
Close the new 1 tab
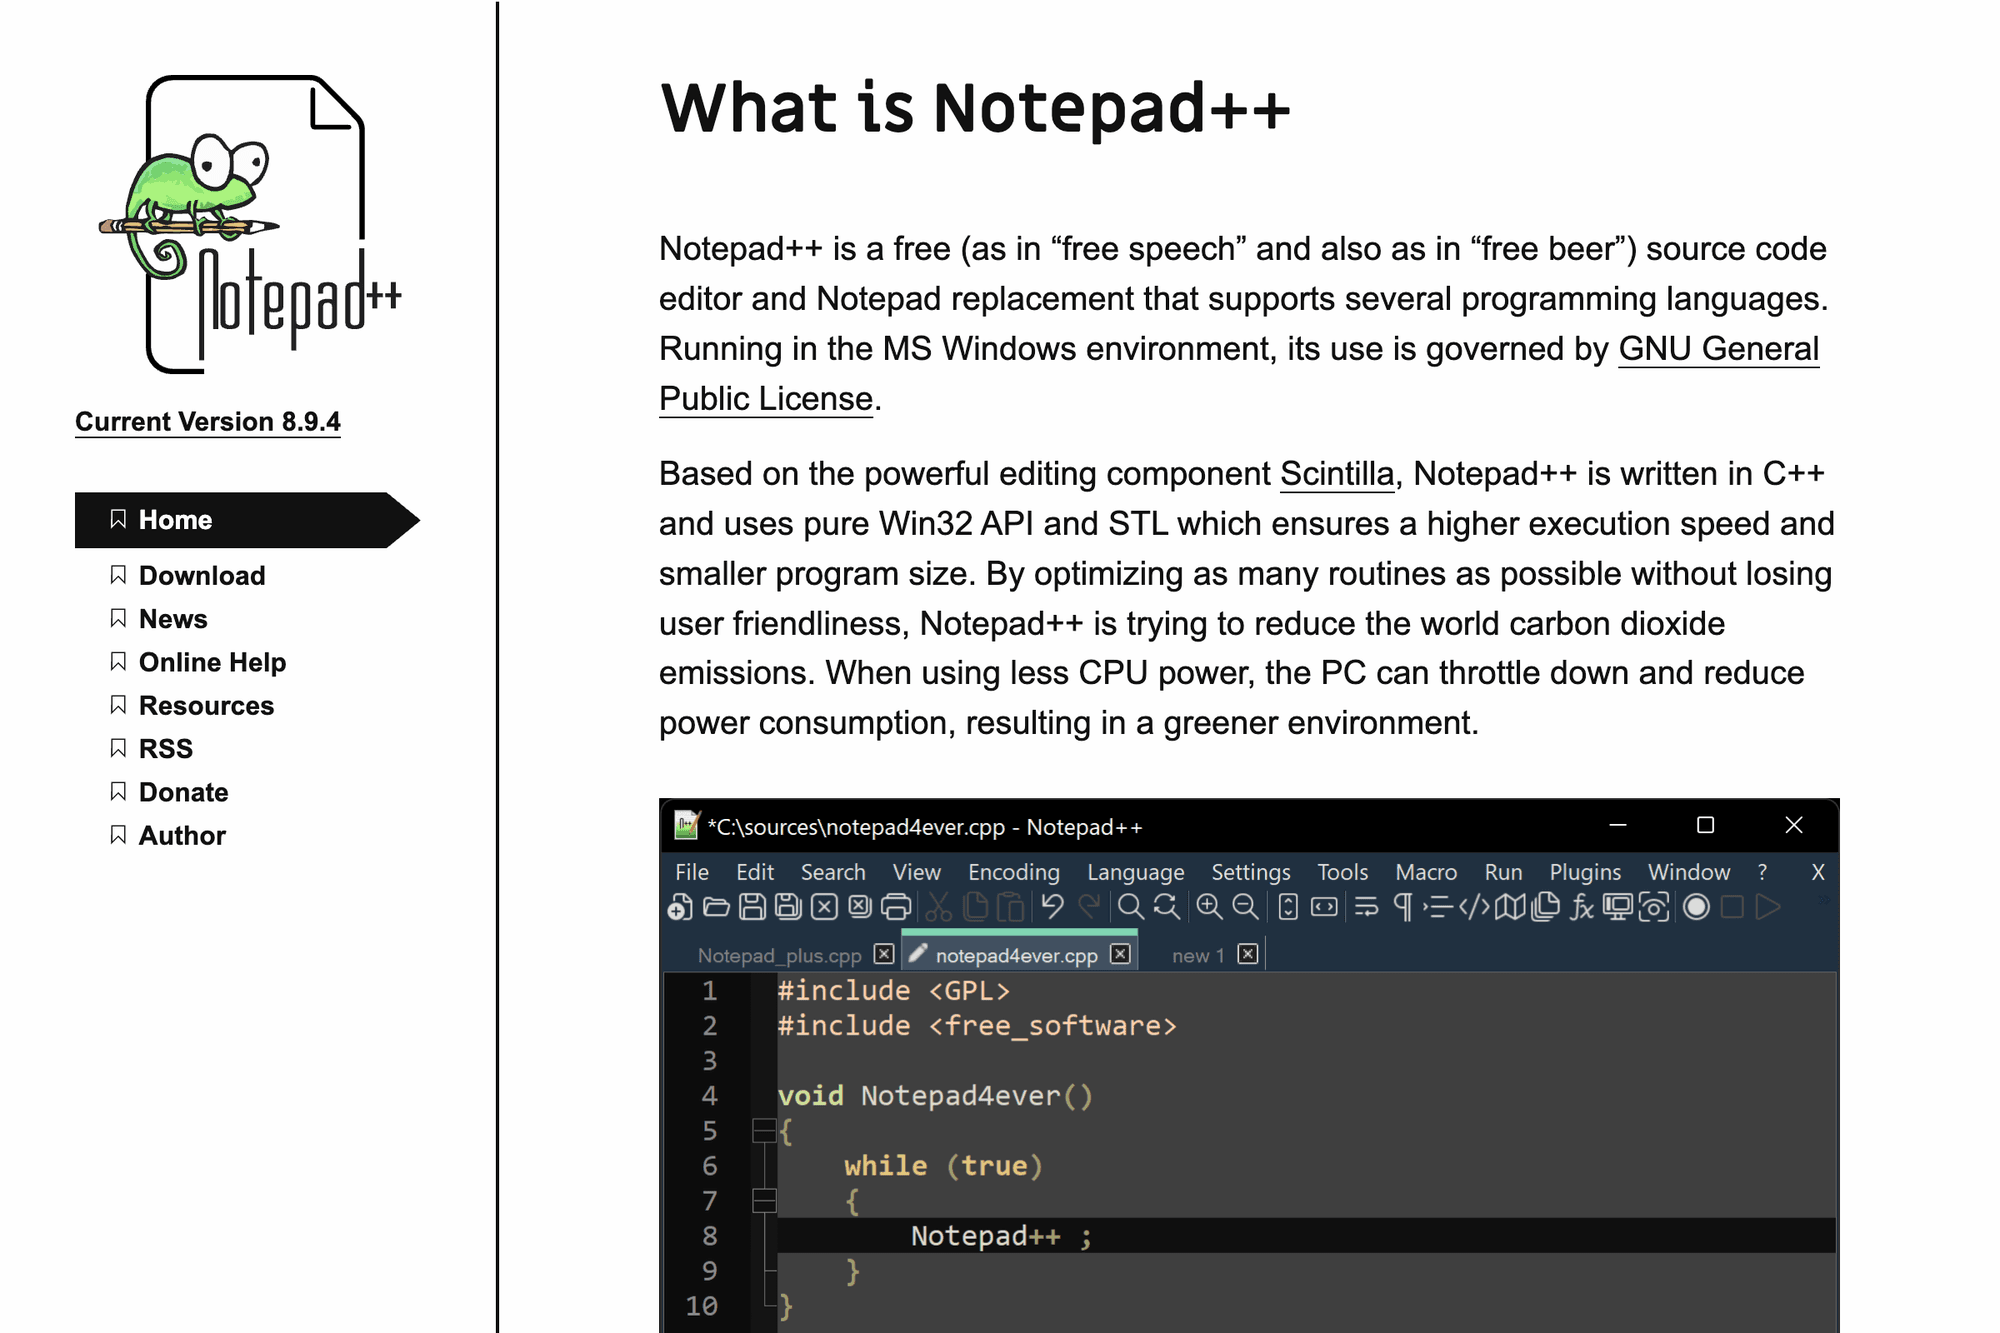[1248, 954]
